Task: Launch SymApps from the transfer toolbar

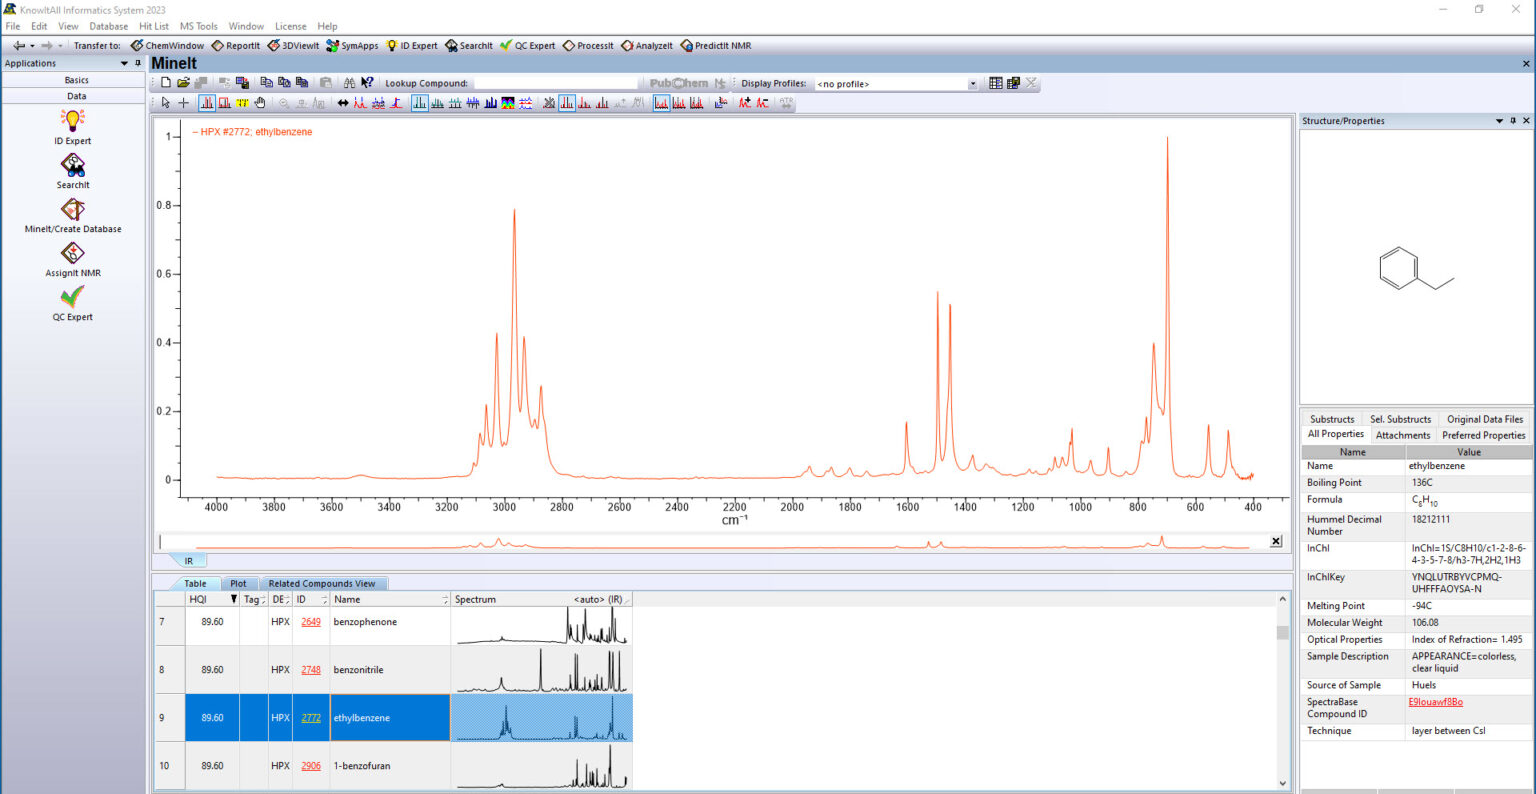Action: click(352, 45)
